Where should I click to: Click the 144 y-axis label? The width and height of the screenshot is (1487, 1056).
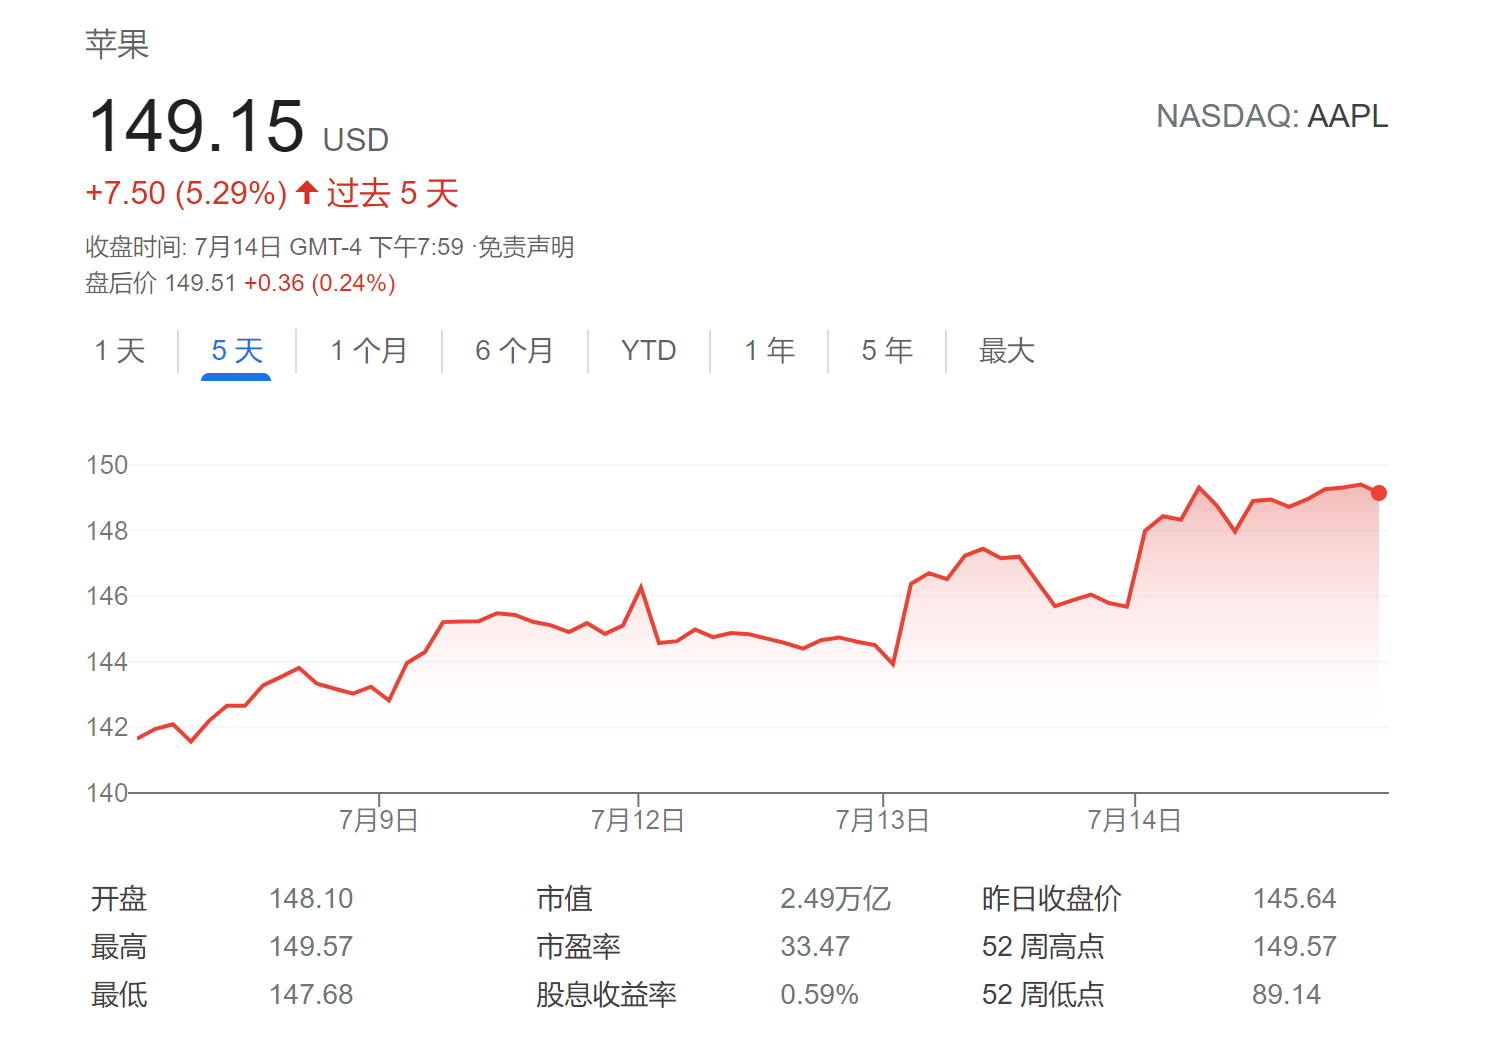pyautogui.click(x=107, y=662)
